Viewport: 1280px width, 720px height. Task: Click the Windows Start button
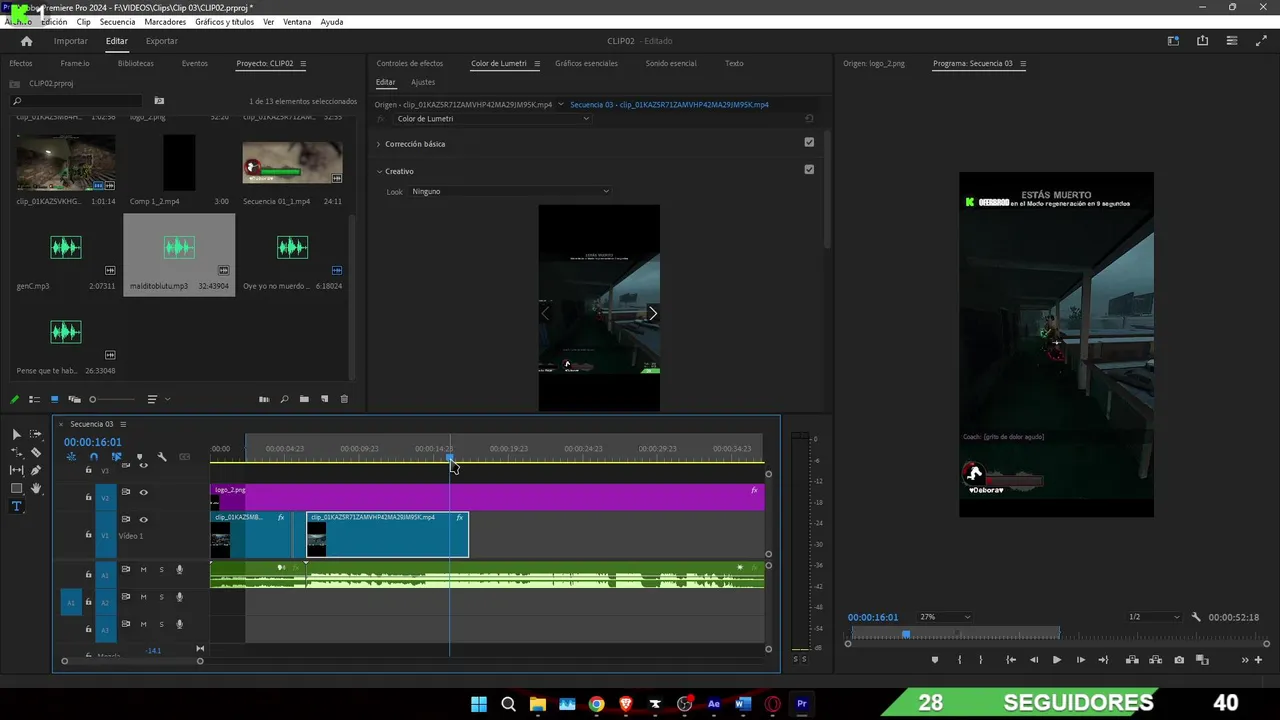tap(479, 704)
